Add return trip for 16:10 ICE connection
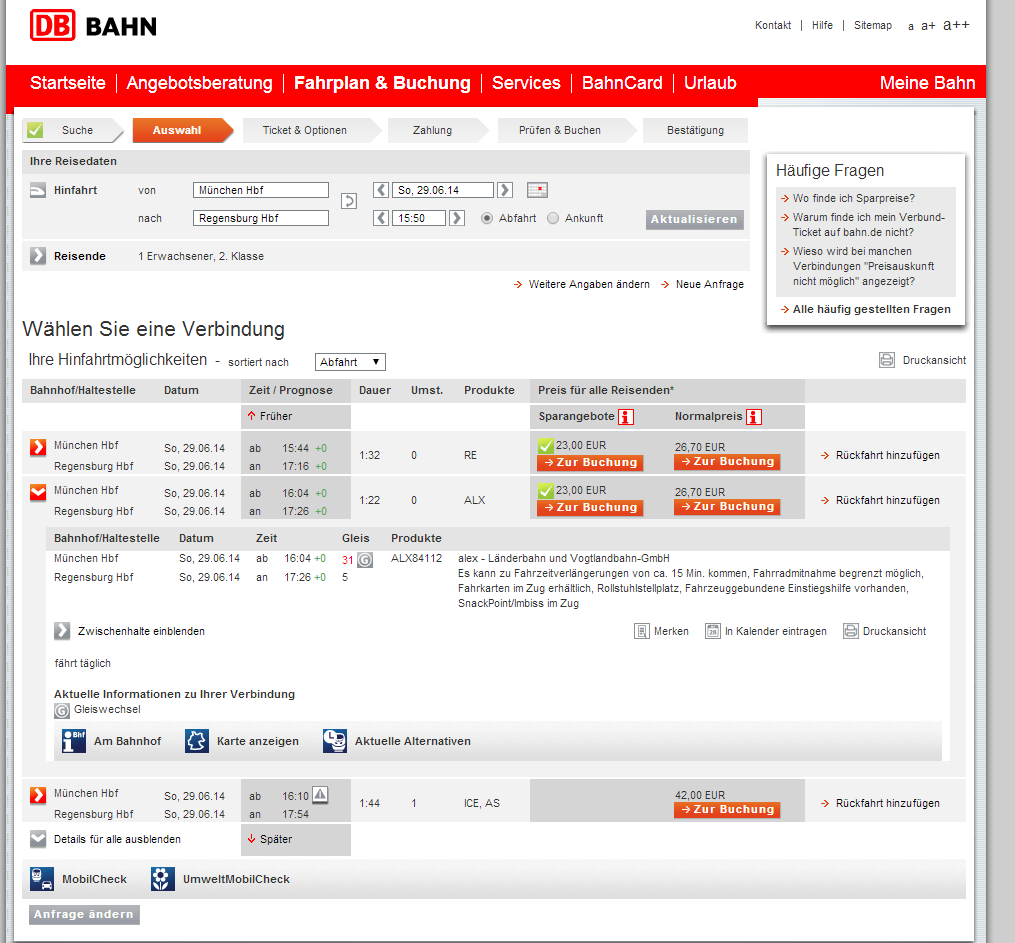This screenshot has width=1015, height=943. click(880, 803)
